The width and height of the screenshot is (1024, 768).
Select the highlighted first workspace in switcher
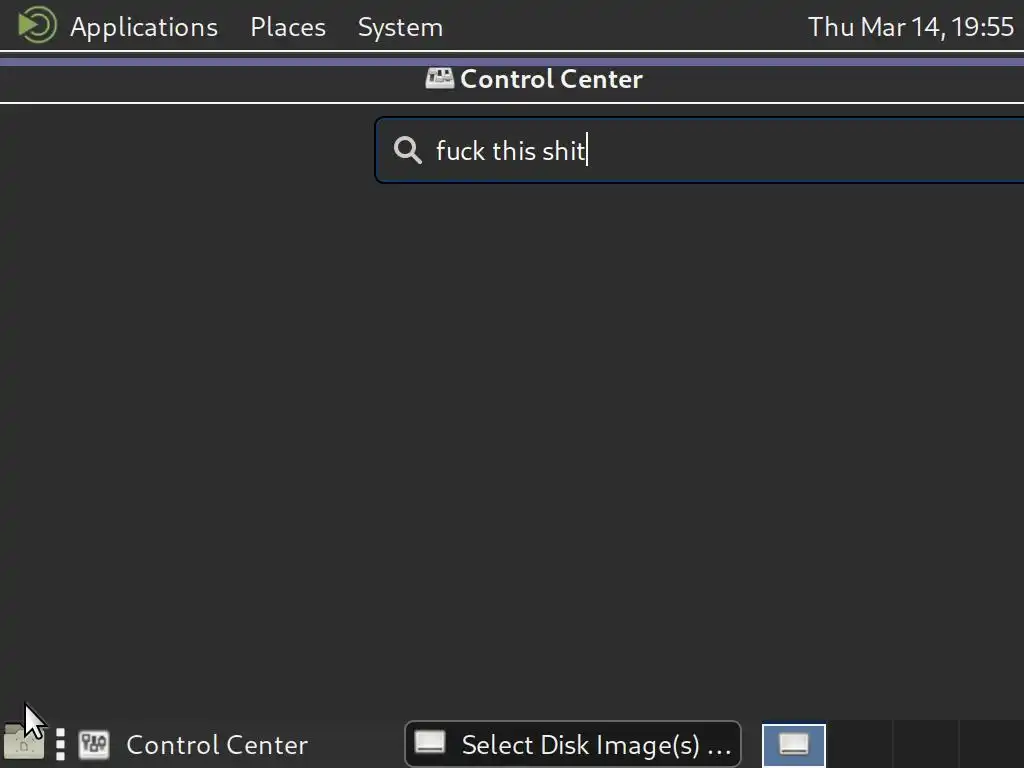(x=793, y=745)
